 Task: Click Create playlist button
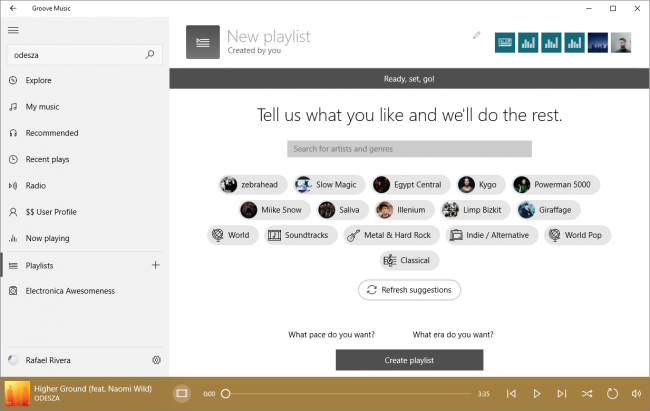pos(409,360)
